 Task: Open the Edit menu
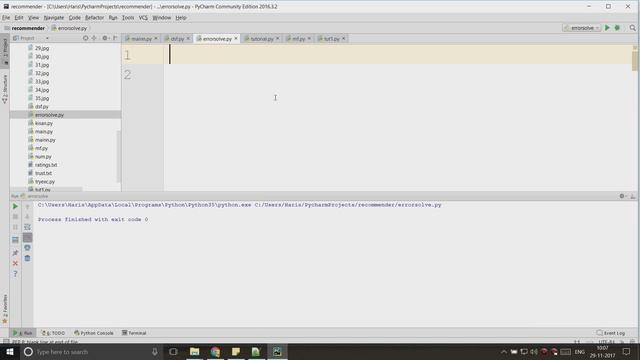pyautogui.click(x=19, y=18)
